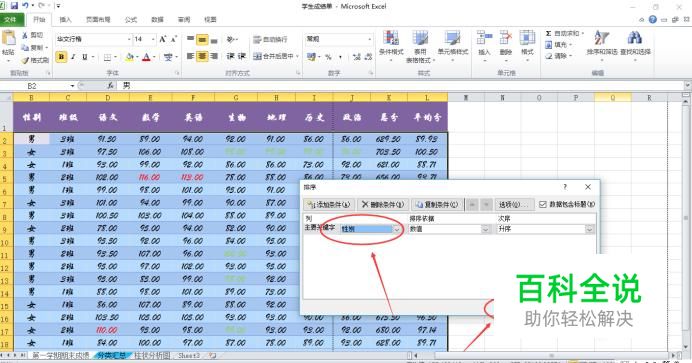Toggle Underline formatting button
This screenshot has height=363, width=692.
pyautogui.click(x=85, y=57)
